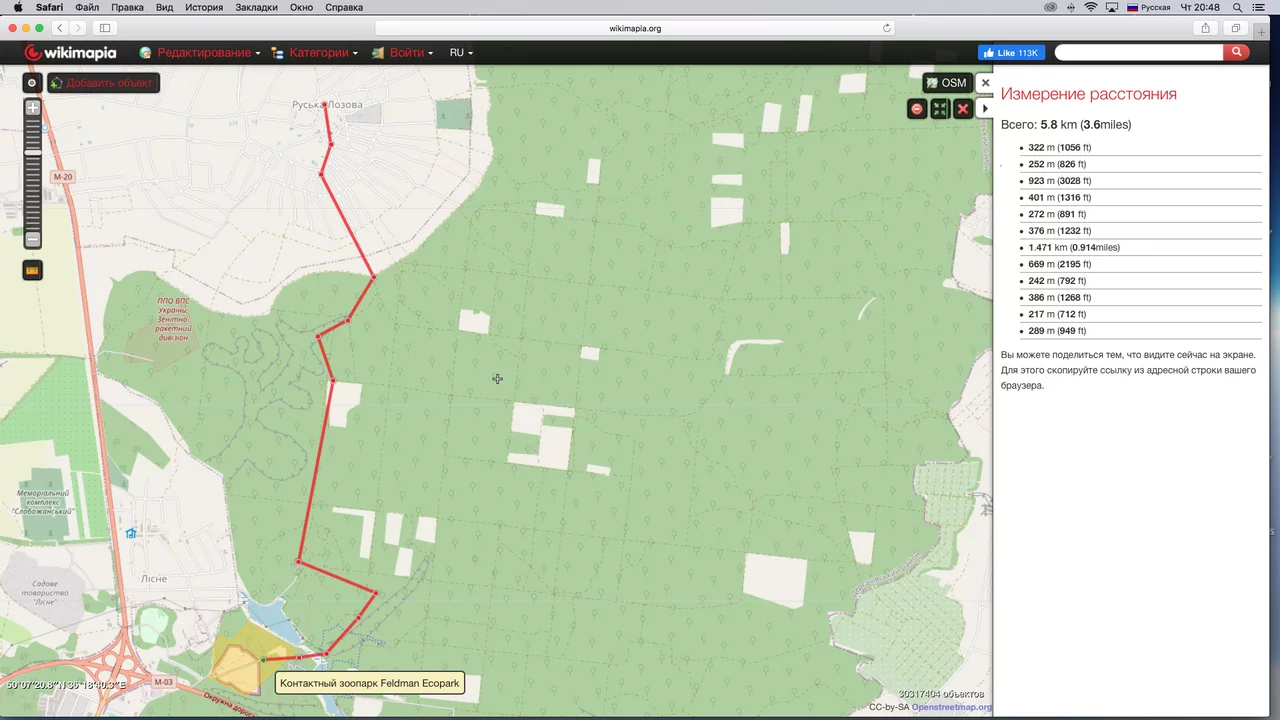
Task: Select the 1.471 km distance segment
Action: pyautogui.click(x=1140, y=247)
